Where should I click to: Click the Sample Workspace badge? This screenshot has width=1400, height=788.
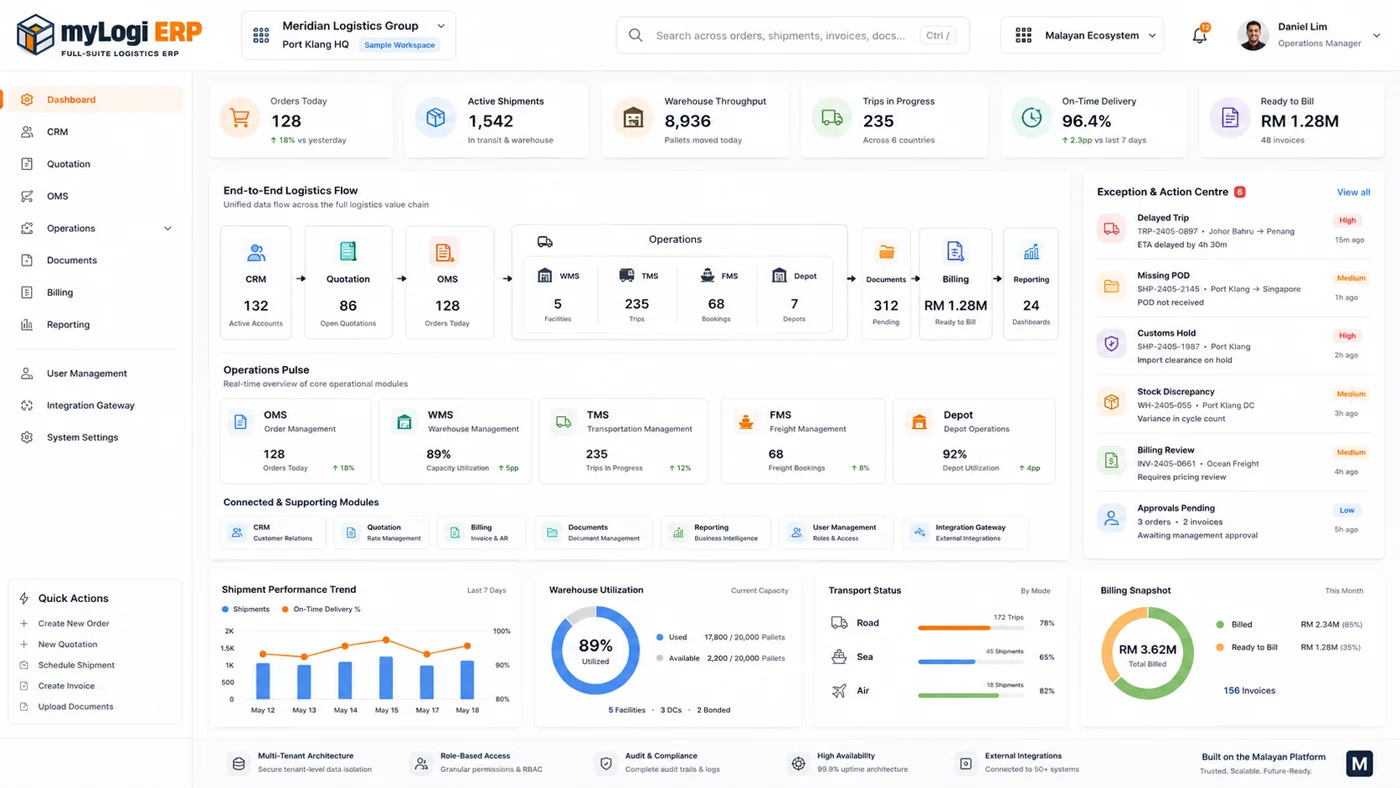pyautogui.click(x=399, y=45)
